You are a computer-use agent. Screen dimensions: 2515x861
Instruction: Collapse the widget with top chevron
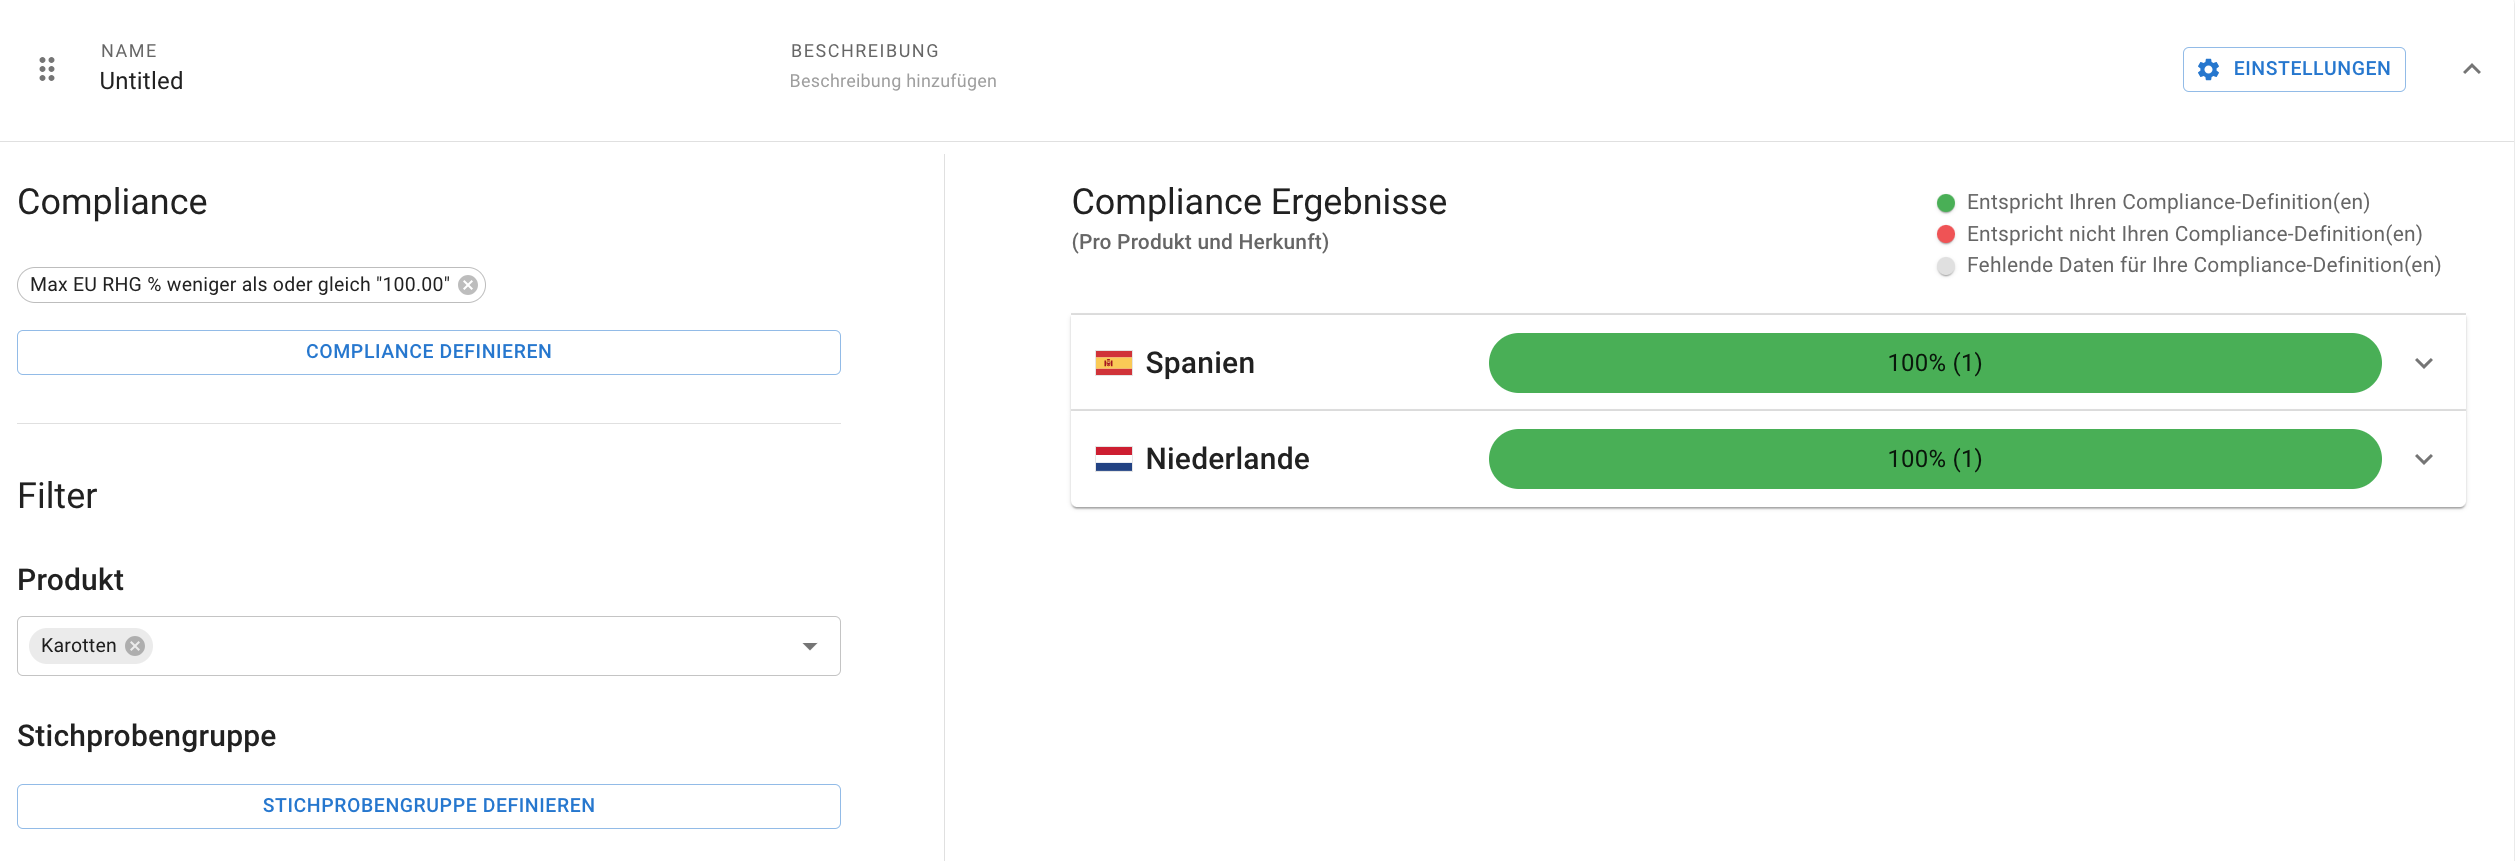[x=2472, y=69]
